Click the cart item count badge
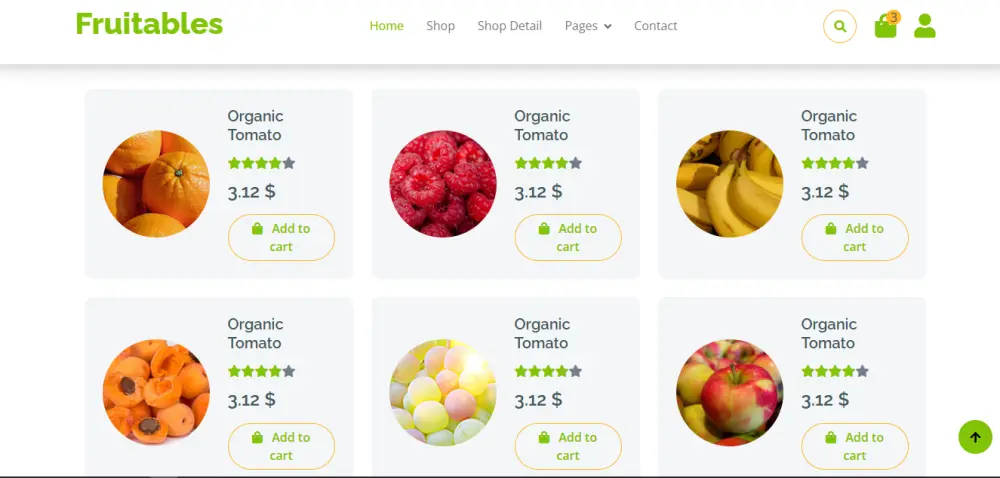Image resolution: width=1000 pixels, height=478 pixels. [893, 17]
